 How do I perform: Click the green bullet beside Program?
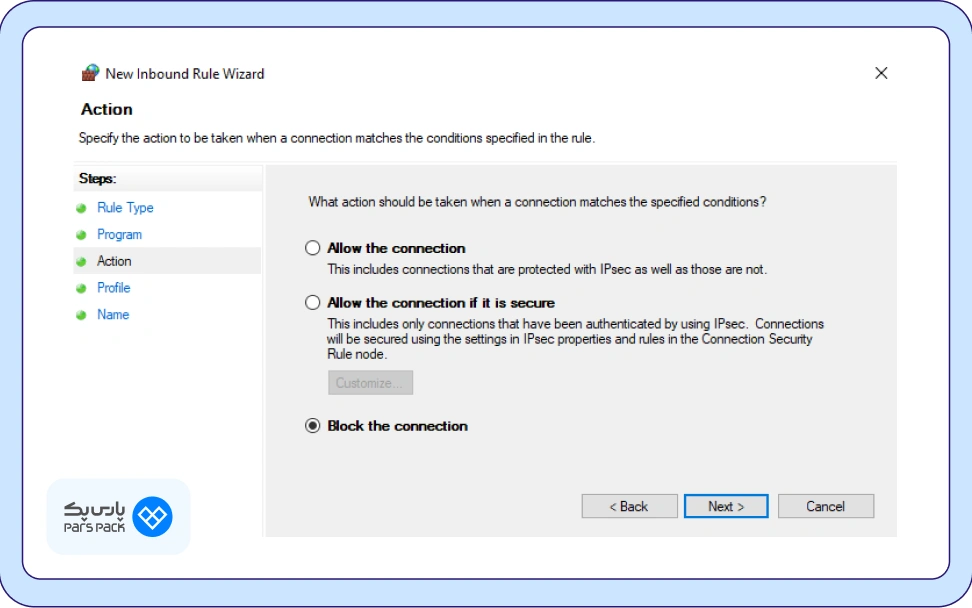pyautogui.click(x=81, y=235)
